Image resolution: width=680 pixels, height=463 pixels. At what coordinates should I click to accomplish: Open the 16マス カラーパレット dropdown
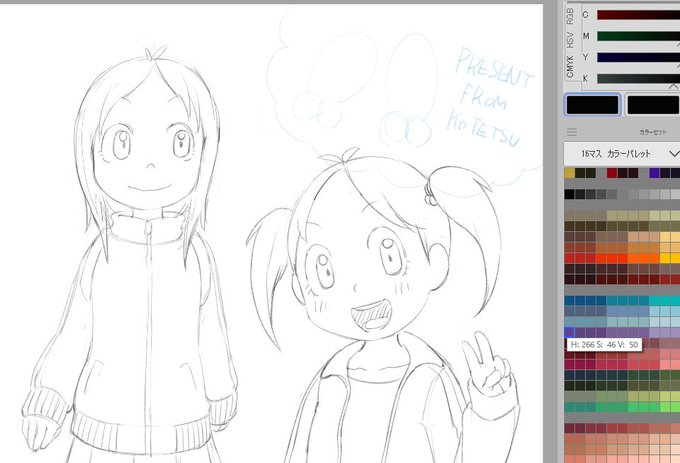click(x=622, y=153)
